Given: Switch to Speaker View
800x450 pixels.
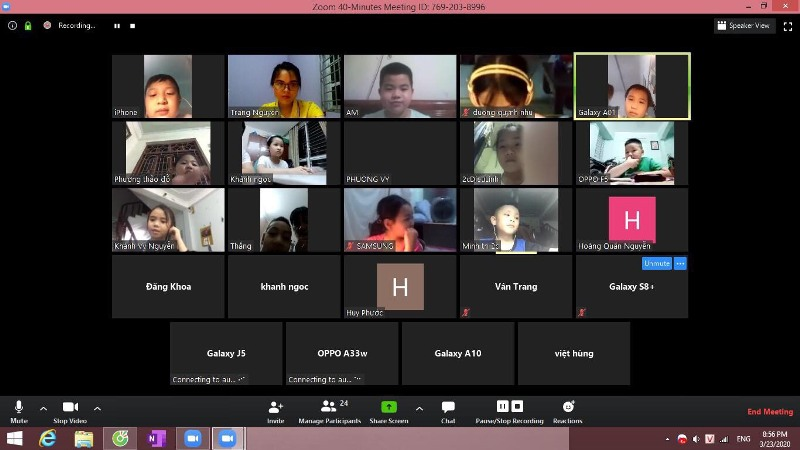Looking at the screenshot, I should (745, 25).
